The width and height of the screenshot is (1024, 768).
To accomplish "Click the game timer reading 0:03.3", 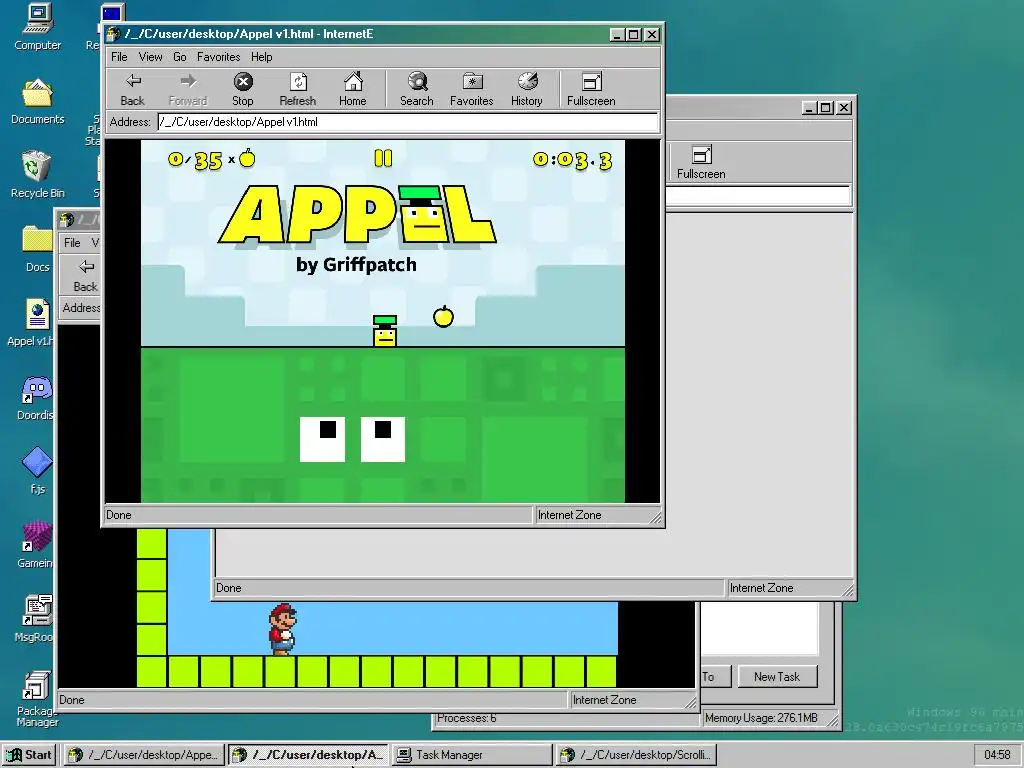I will pyautogui.click(x=573, y=160).
